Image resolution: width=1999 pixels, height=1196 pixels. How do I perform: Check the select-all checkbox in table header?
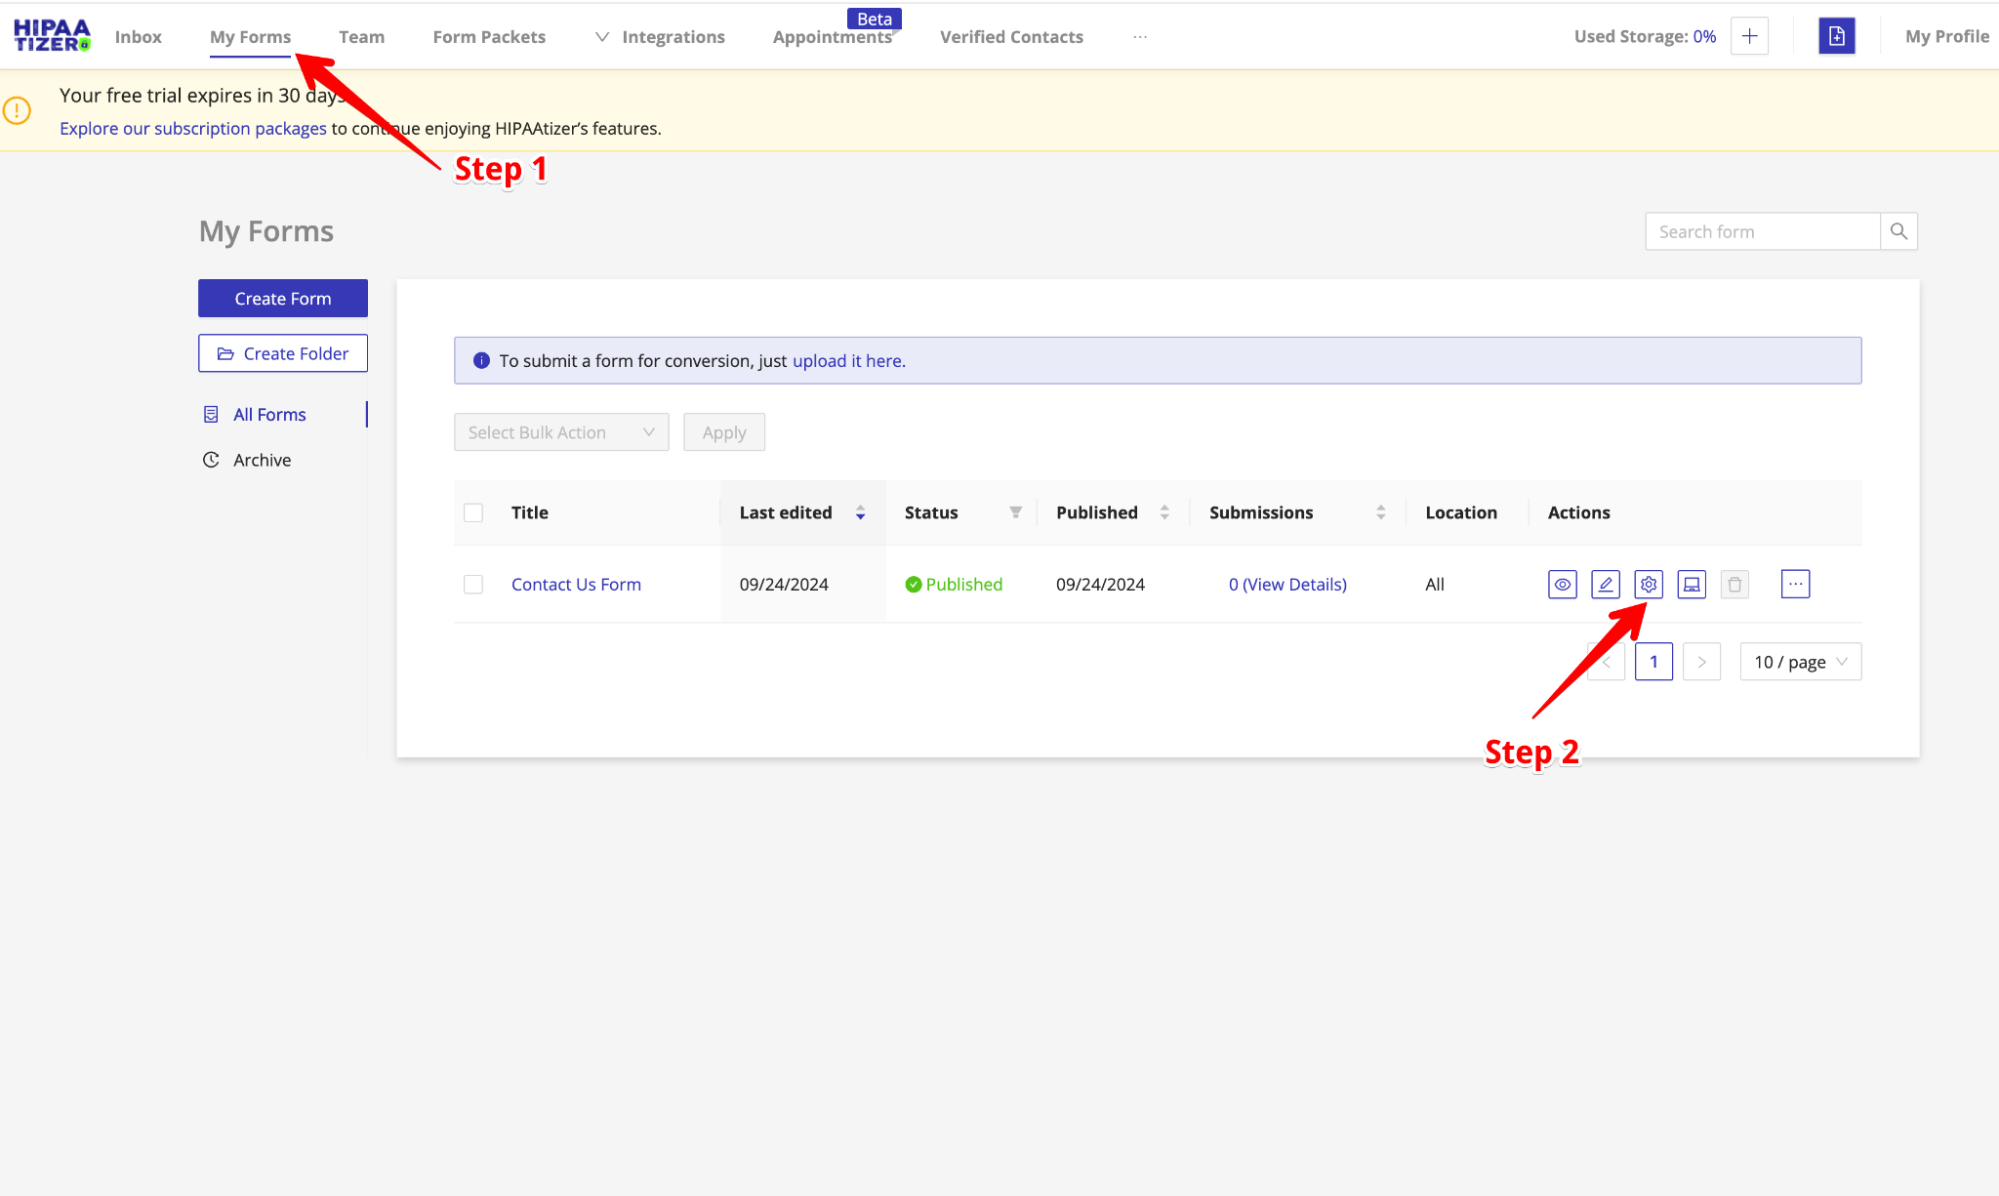click(x=473, y=512)
